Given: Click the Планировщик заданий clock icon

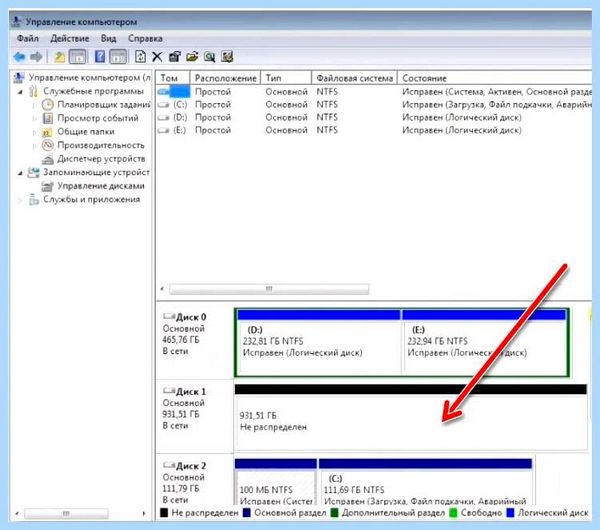Looking at the screenshot, I should [47, 104].
